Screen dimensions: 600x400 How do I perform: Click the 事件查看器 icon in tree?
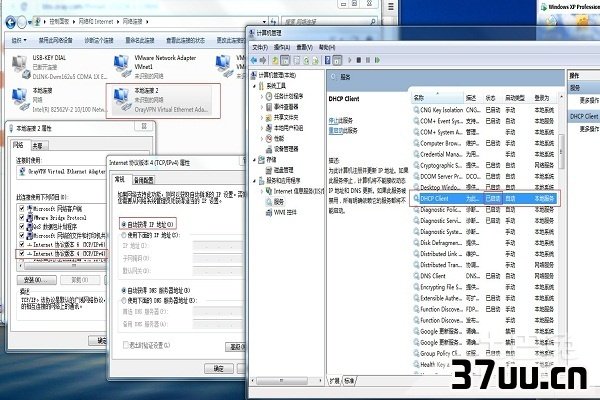pyautogui.click(x=269, y=106)
